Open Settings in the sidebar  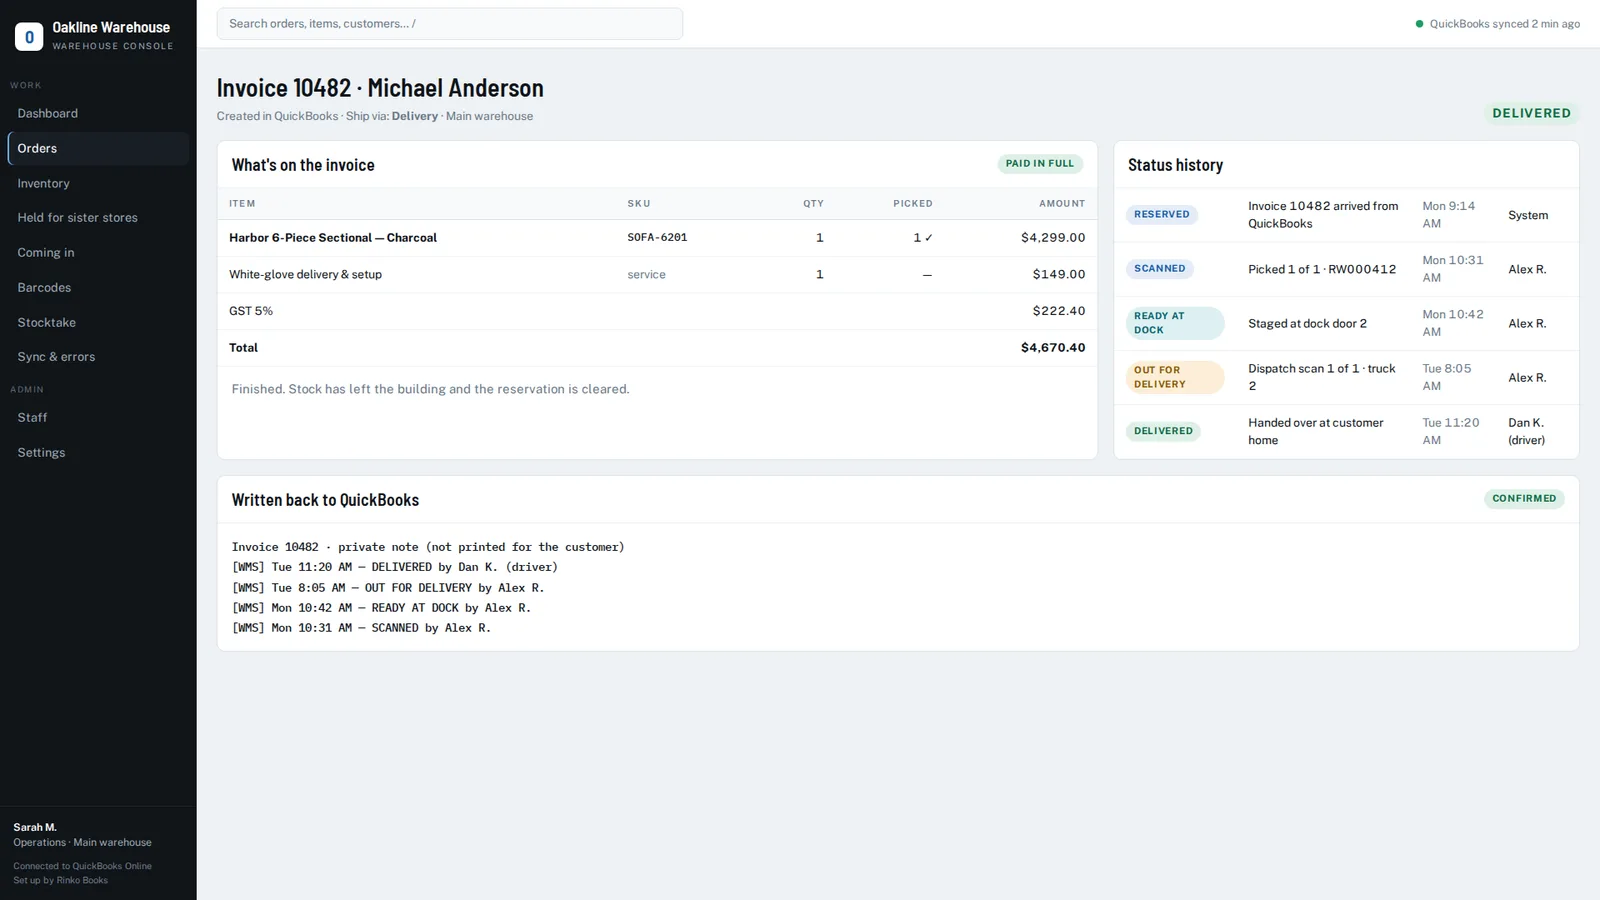(98, 453)
